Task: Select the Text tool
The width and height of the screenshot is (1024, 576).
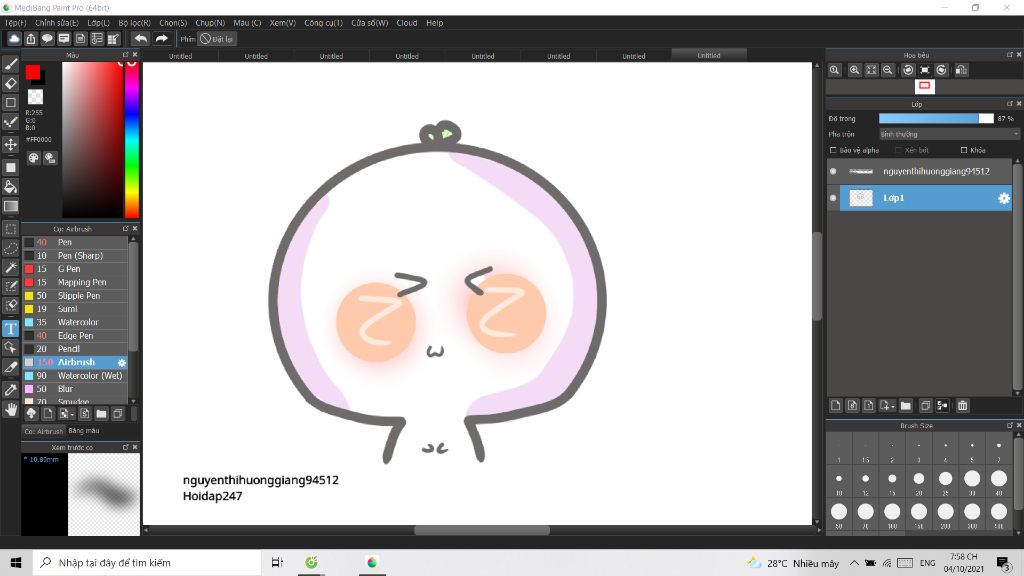Action: tap(10, 328)
